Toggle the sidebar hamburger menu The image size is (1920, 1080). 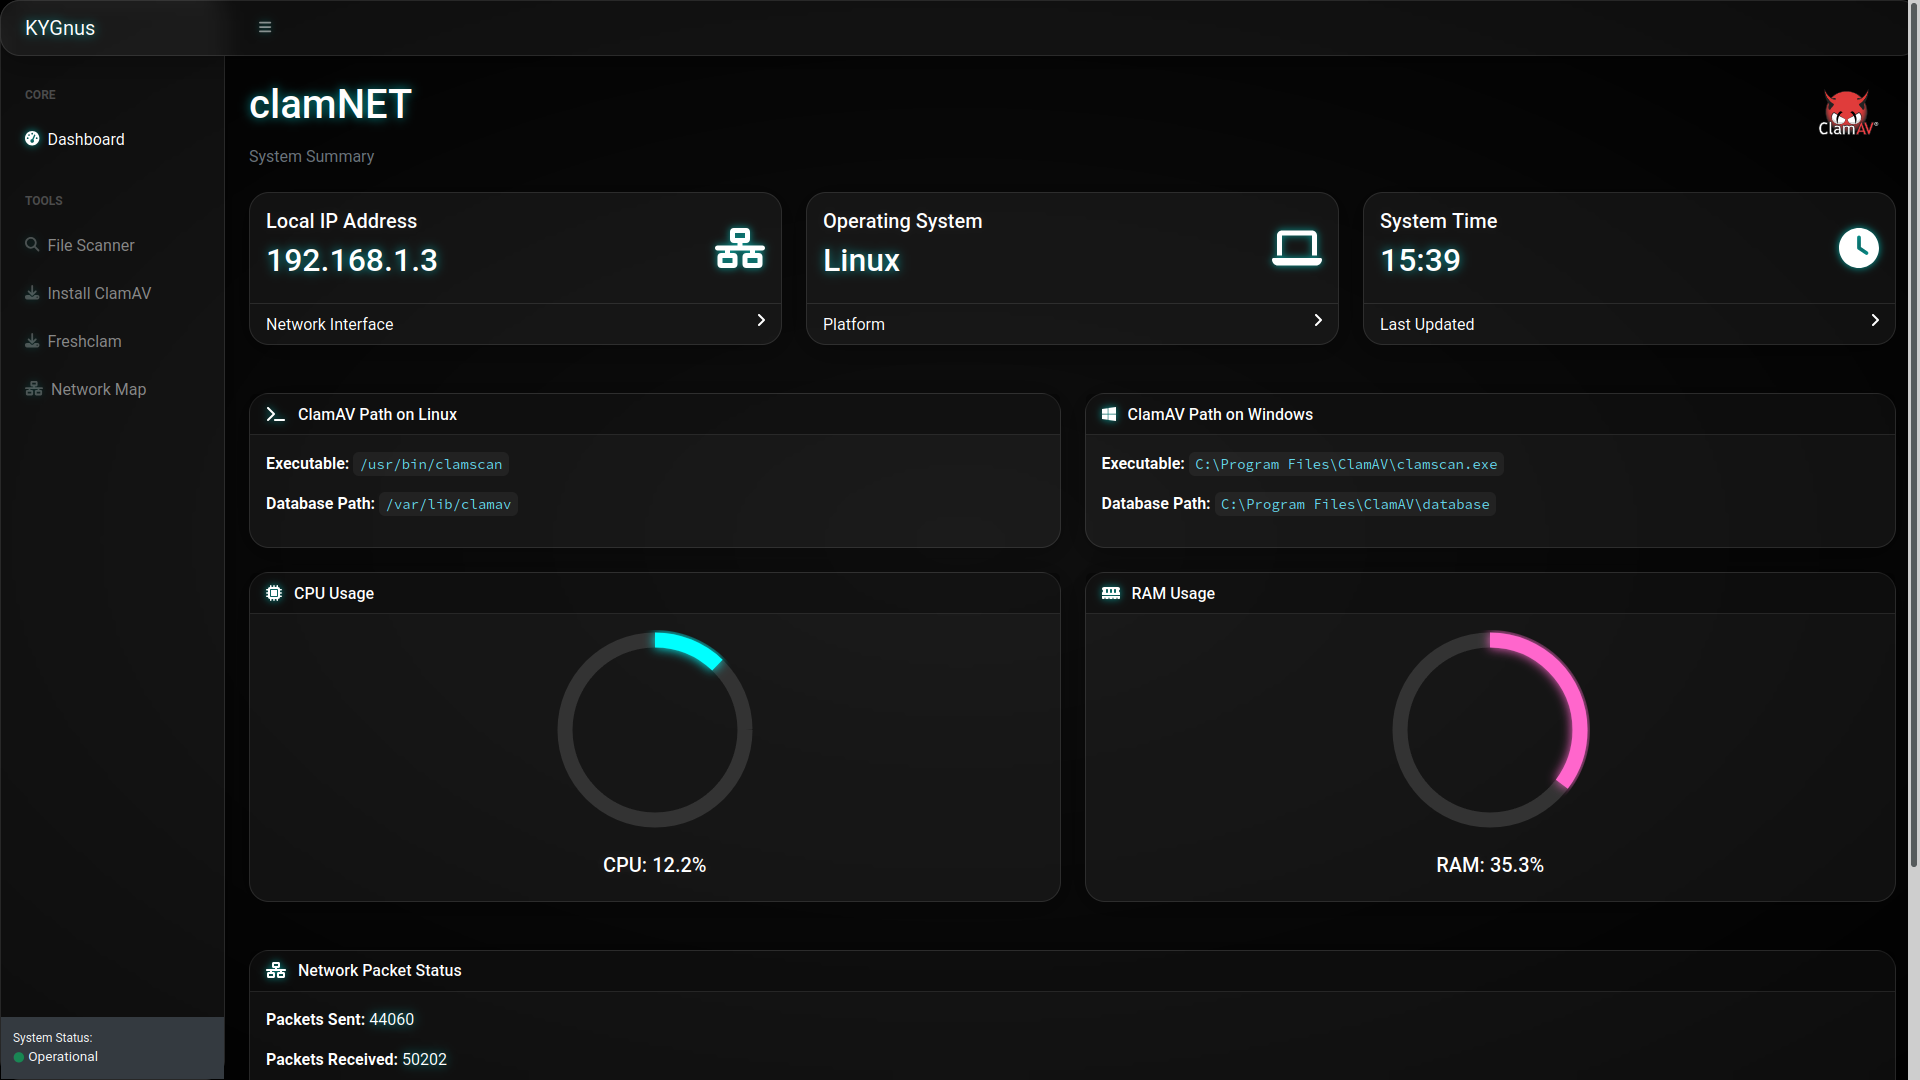(x=265, y=27)
